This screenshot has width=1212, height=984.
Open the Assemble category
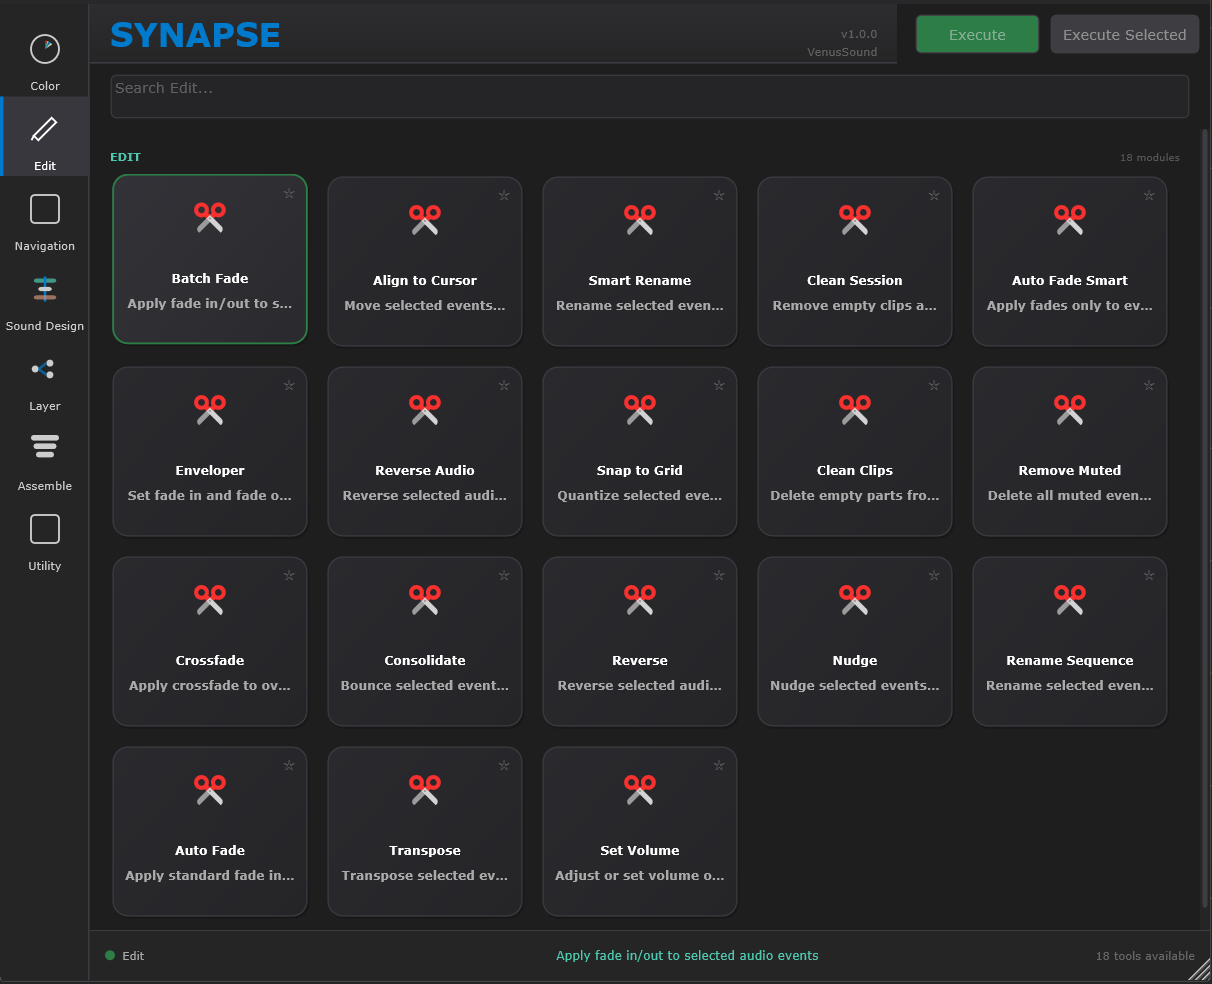point(45,457)
